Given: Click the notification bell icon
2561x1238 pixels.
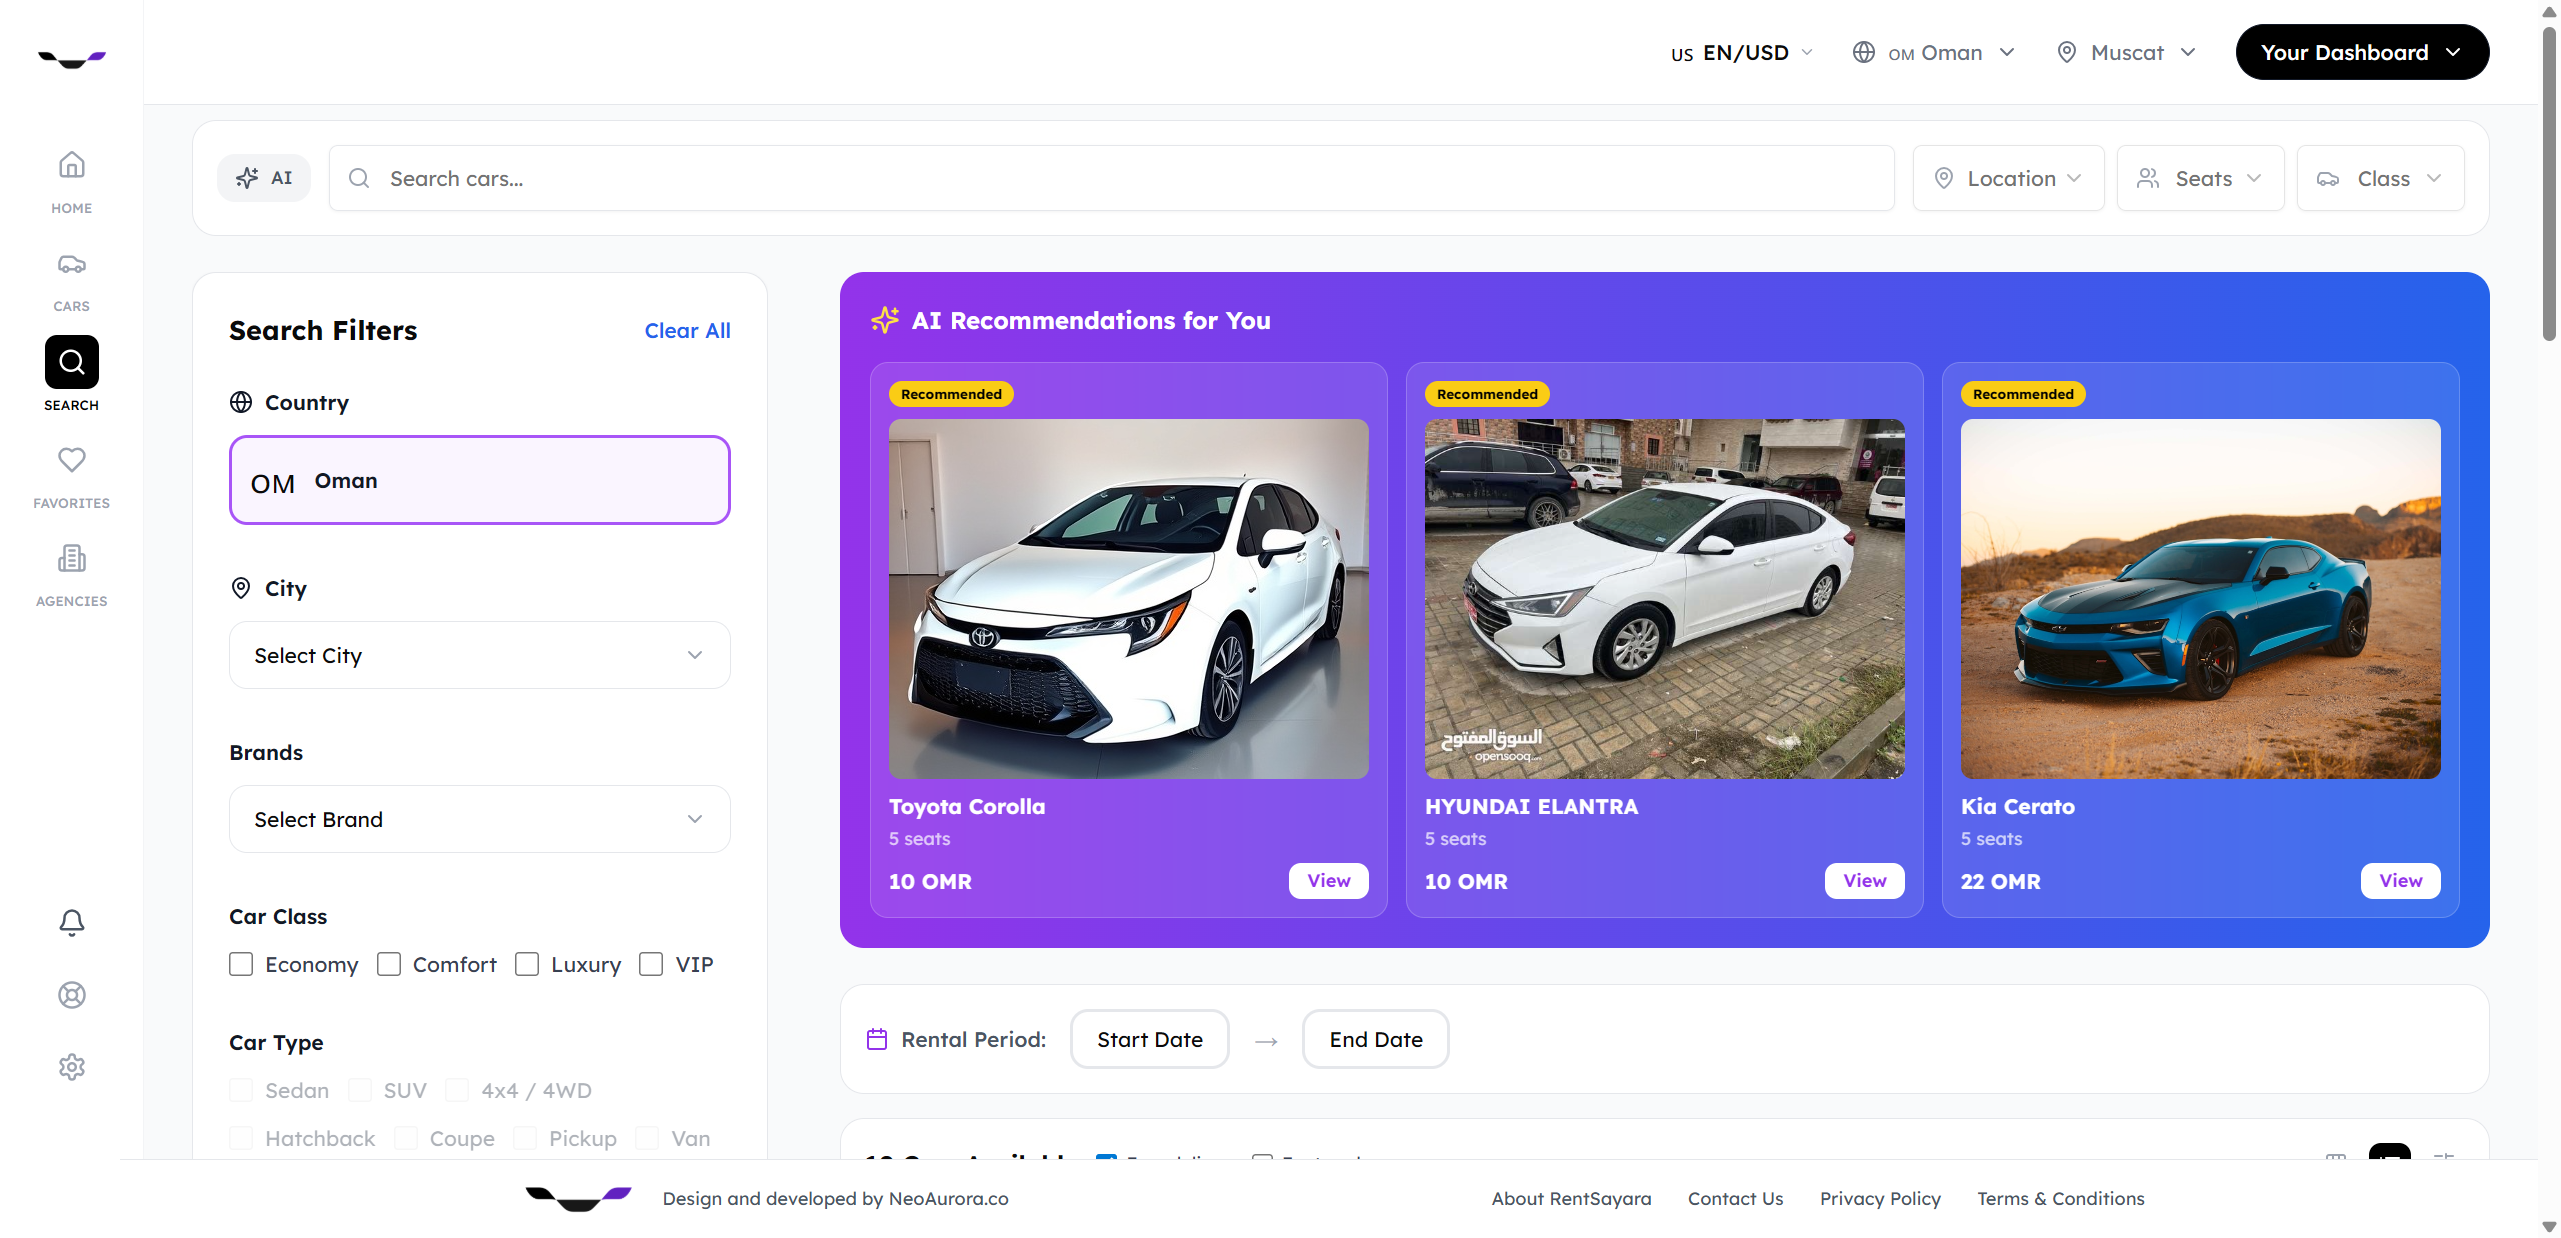Looking at the screenshot, I should pyautogui.click(x=71, y=923).
